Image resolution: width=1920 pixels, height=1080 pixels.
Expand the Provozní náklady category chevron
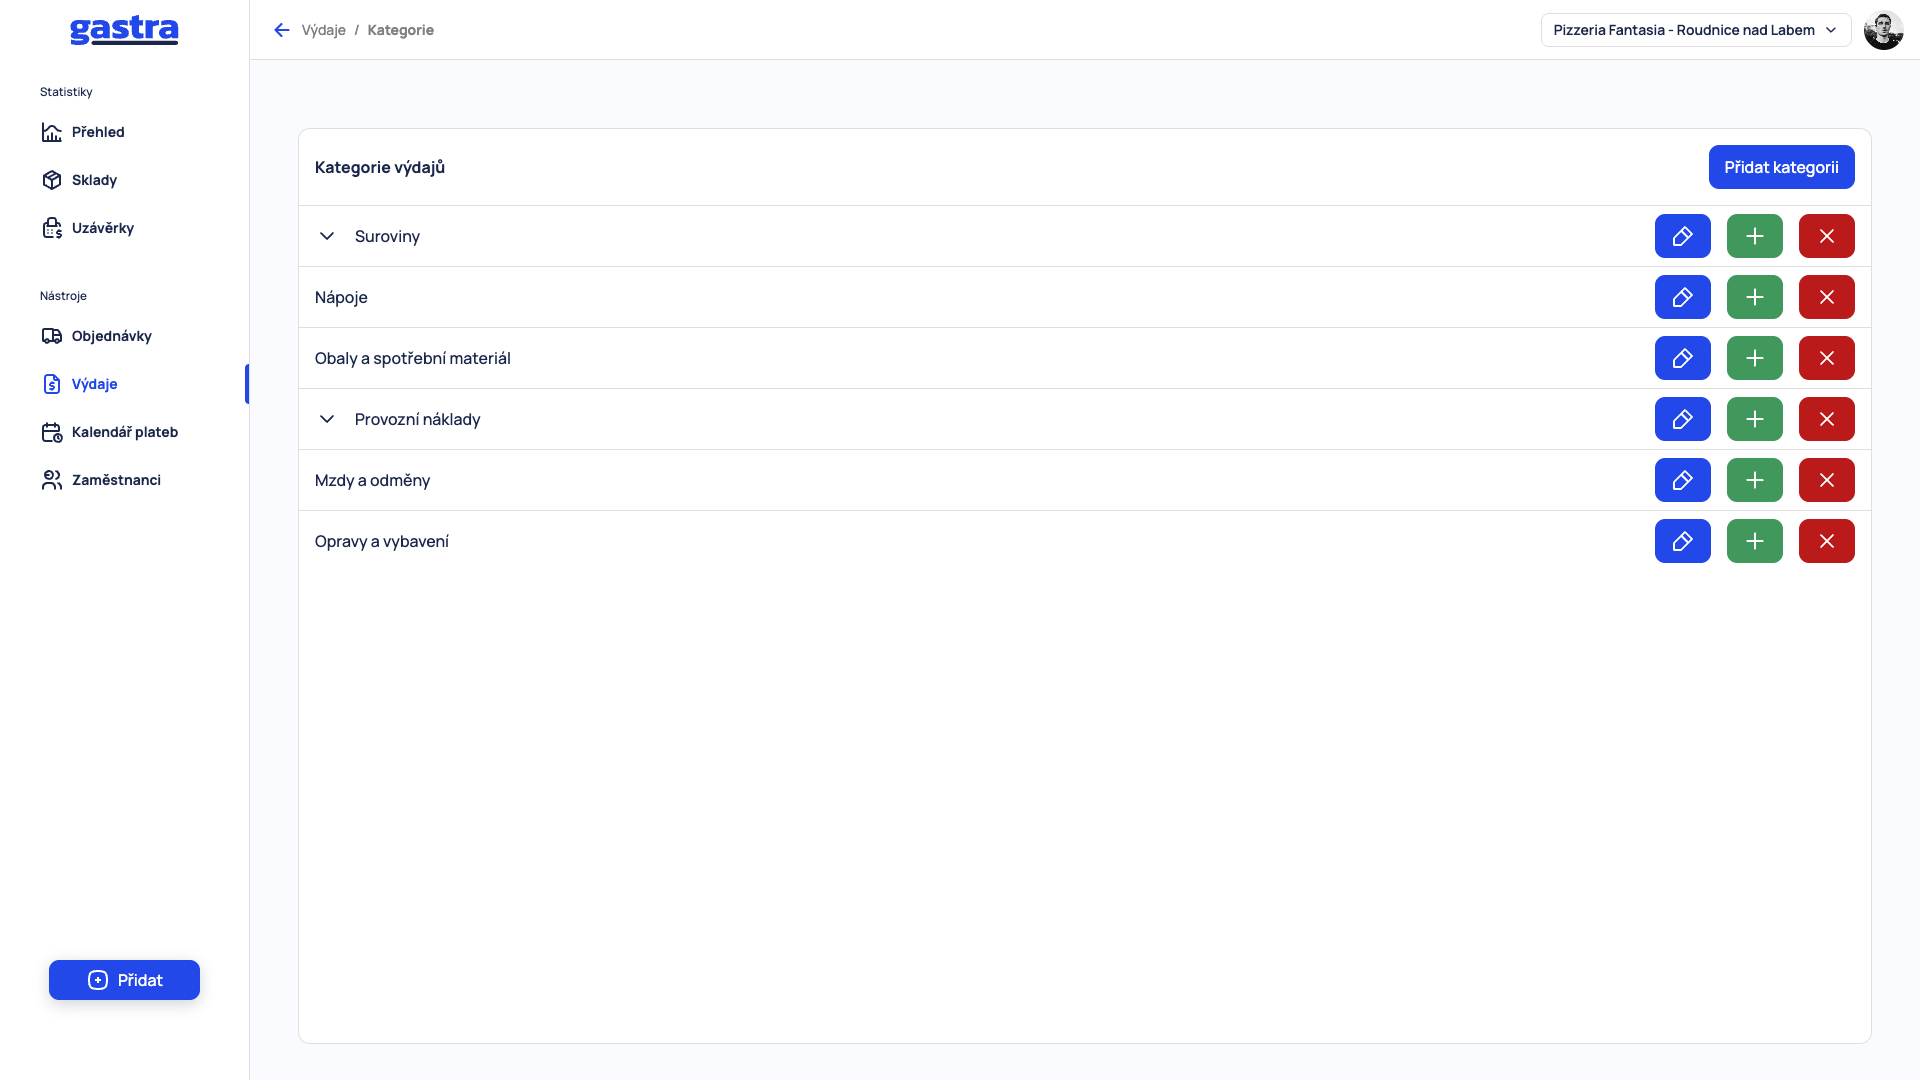327,419
